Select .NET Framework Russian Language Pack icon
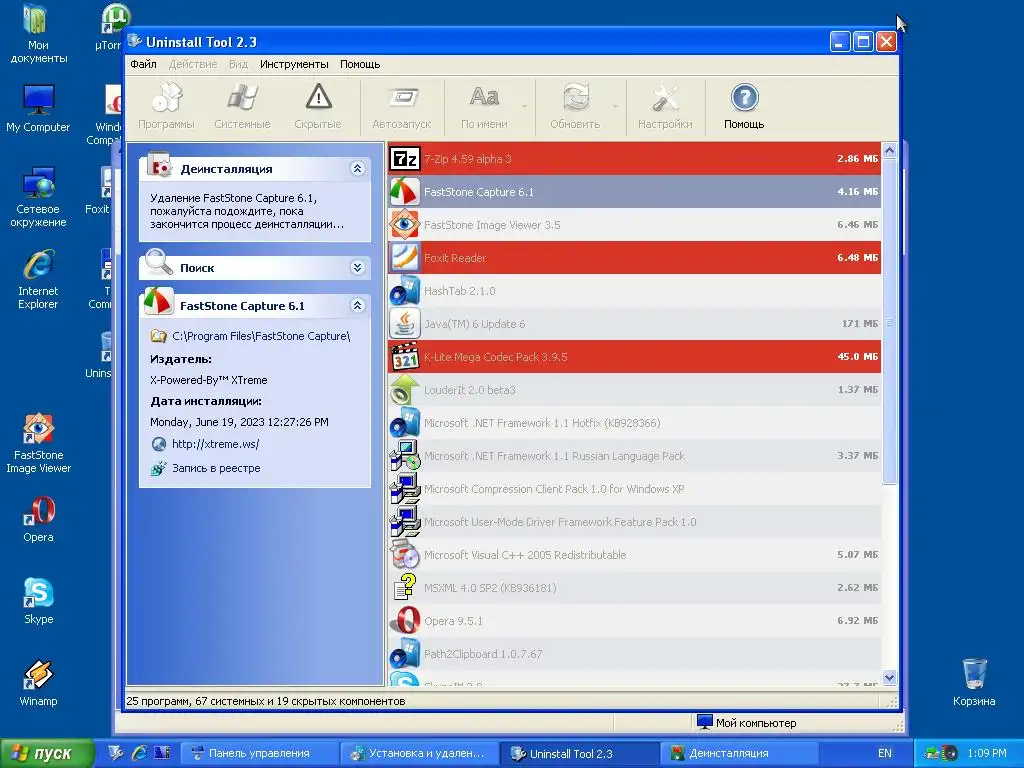Screen dimensions: 1024x768 [x=405, y=456]
